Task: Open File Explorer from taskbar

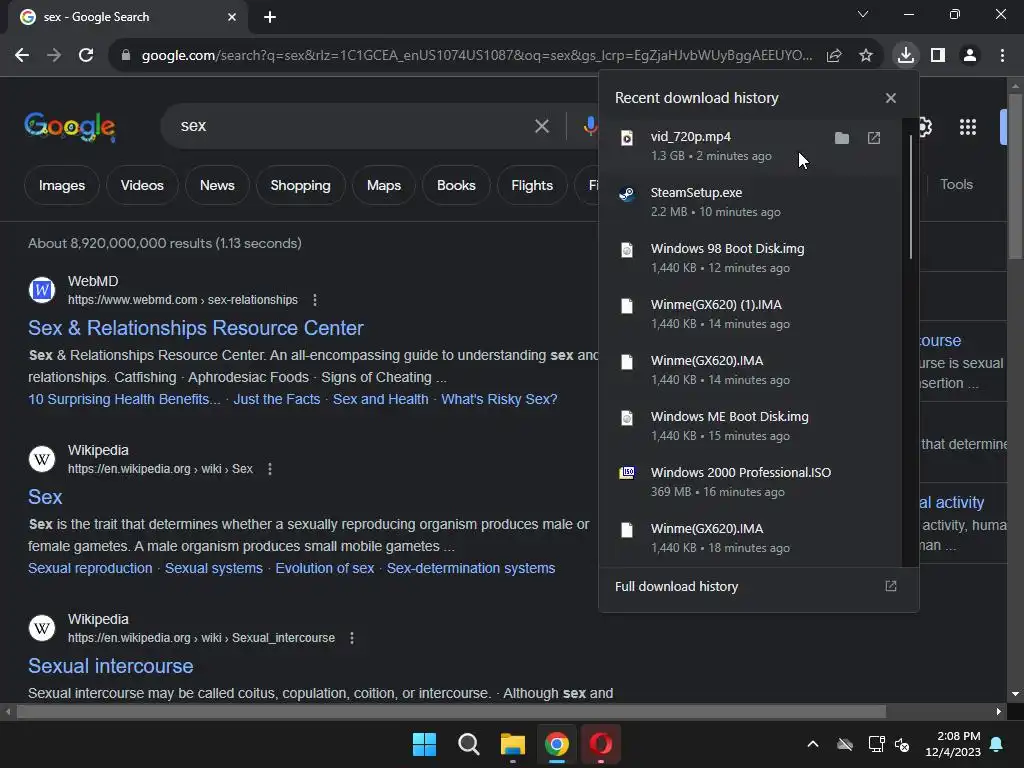Action: [x=513, y=744]
